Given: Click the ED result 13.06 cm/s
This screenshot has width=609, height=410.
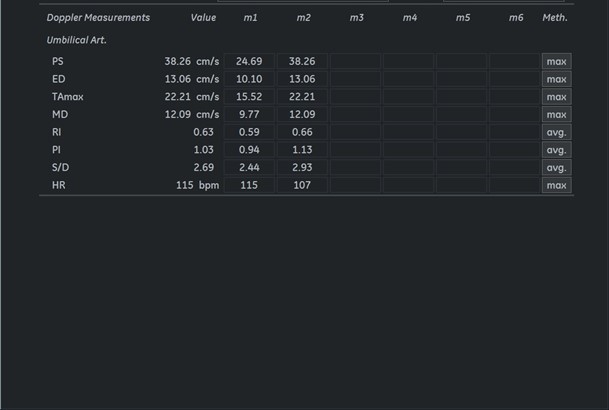Looking at the screenshot, I should (192, 79).
